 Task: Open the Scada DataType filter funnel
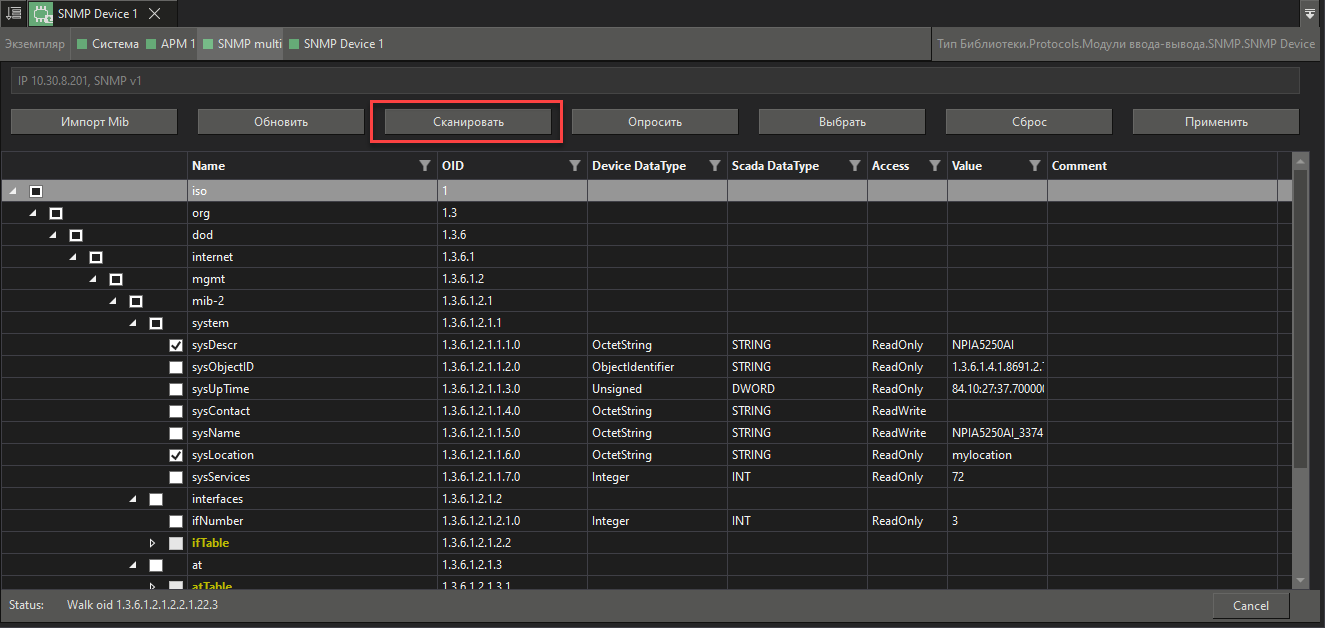click(x=855, y=166)
